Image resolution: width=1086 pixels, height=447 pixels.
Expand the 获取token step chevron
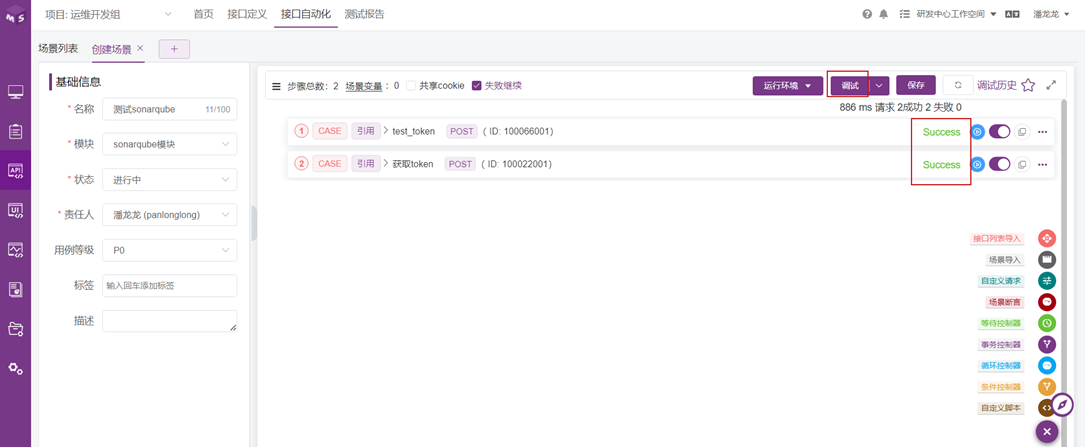(386, 164)
